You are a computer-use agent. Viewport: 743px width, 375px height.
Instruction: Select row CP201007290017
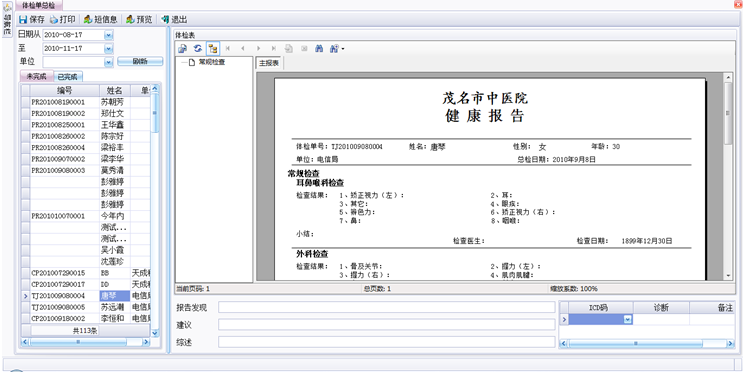click(85, 284)
